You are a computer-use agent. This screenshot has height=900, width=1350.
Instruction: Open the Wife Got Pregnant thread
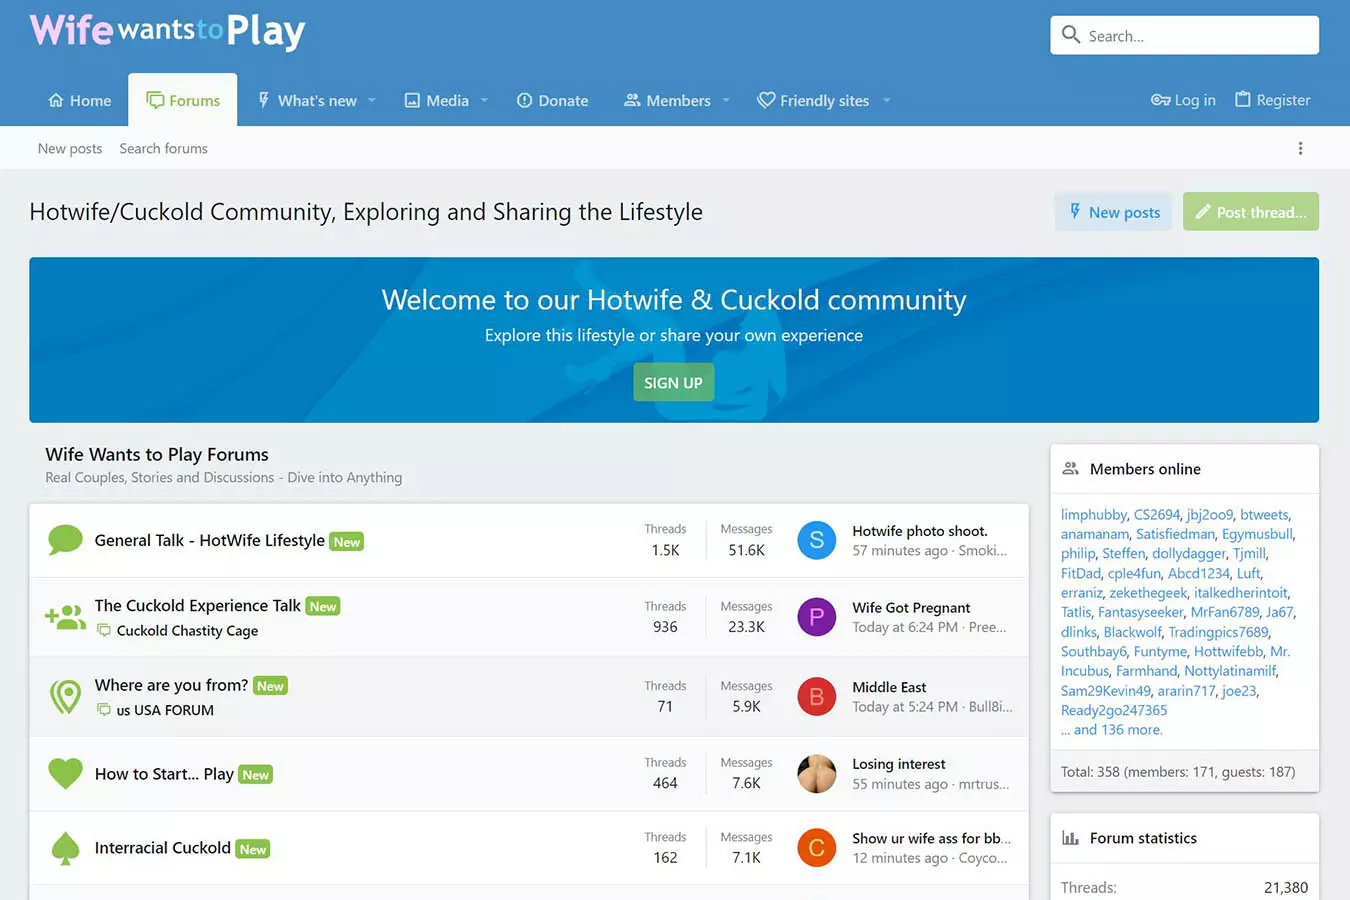point(911,608)
